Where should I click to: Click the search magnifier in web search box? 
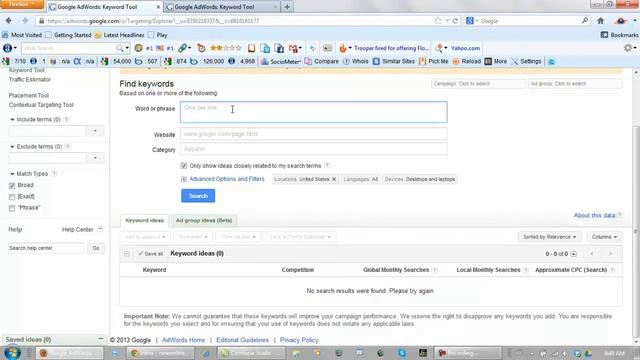[x=120, y=48]
